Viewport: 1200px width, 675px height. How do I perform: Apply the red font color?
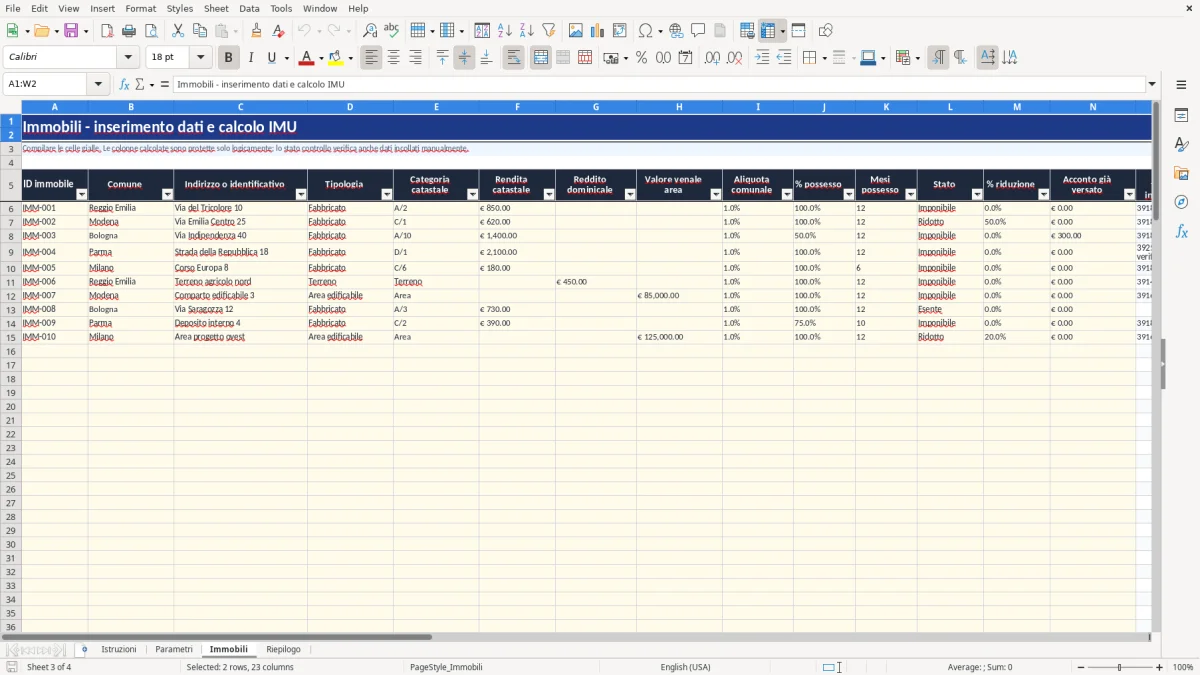pyautogui.click(x=307, y=58)
